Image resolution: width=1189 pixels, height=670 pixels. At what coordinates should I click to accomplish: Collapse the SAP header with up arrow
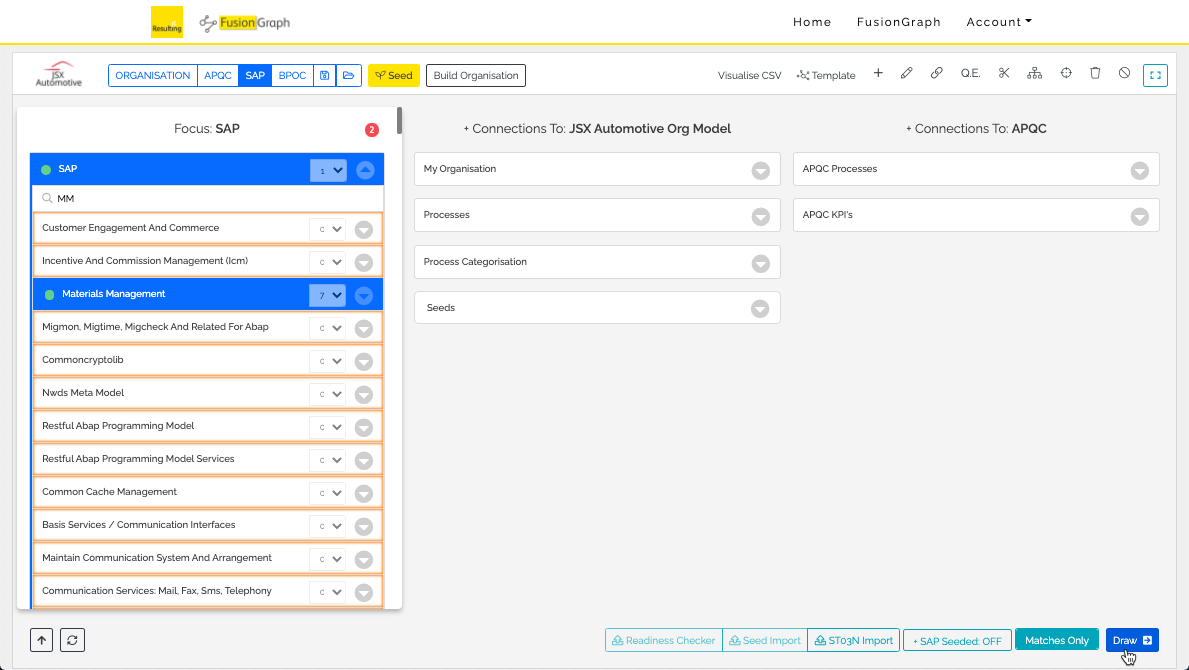coord(365,170)
